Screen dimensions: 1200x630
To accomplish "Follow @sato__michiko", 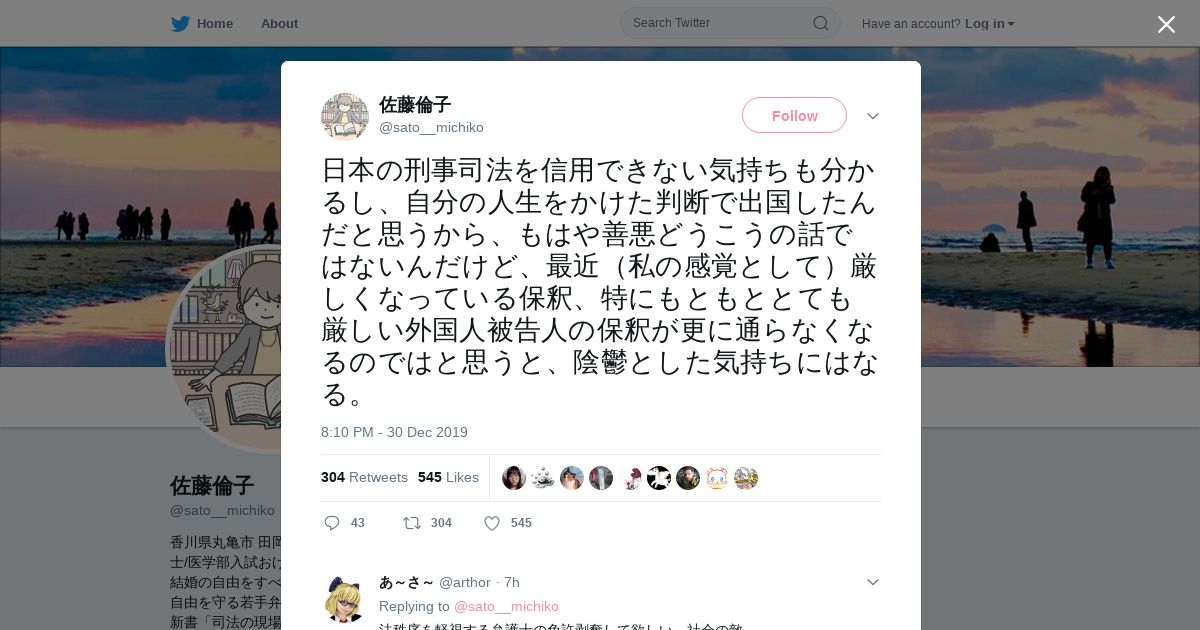I will [x=794, y=115].
